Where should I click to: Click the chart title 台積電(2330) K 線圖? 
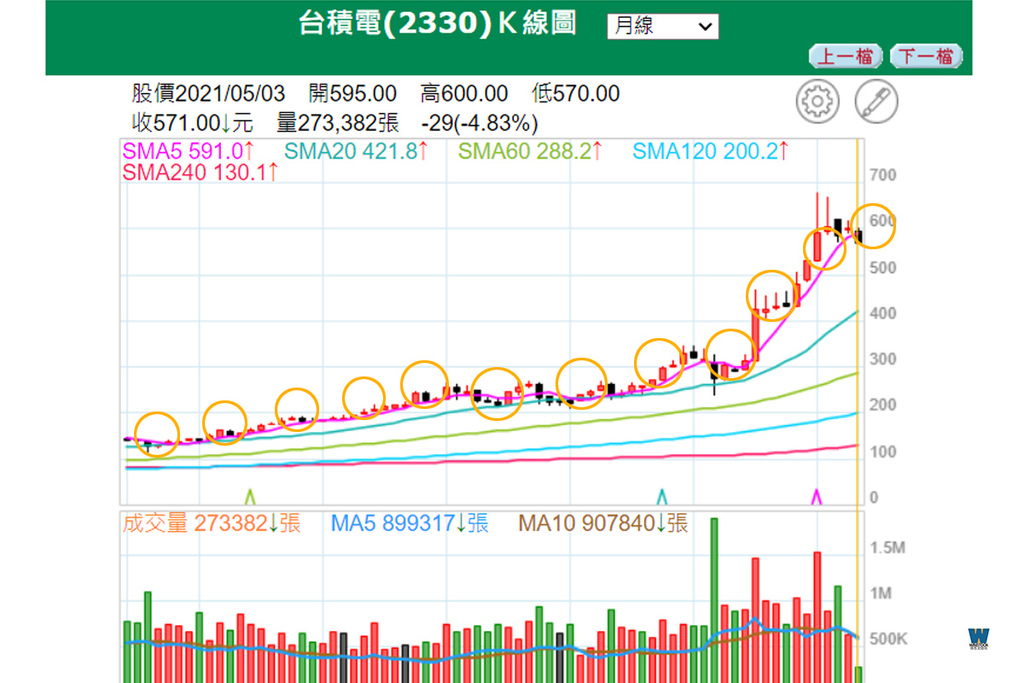click(437, 24)
